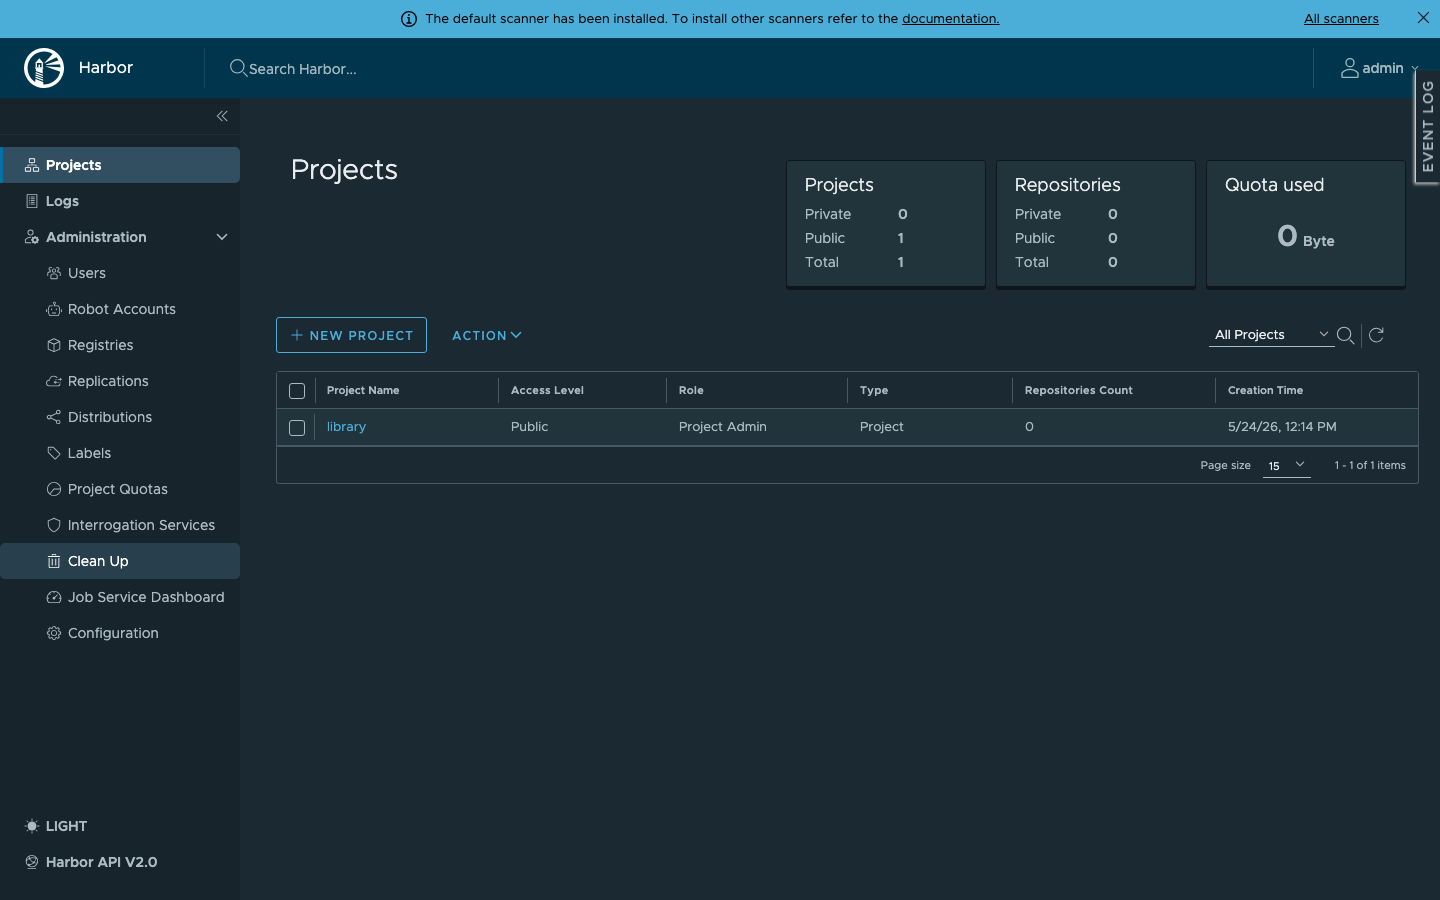1440x900 pixels.
Task: Search projects with the magnifier beside All Projects
Action: pos(1346,336)
